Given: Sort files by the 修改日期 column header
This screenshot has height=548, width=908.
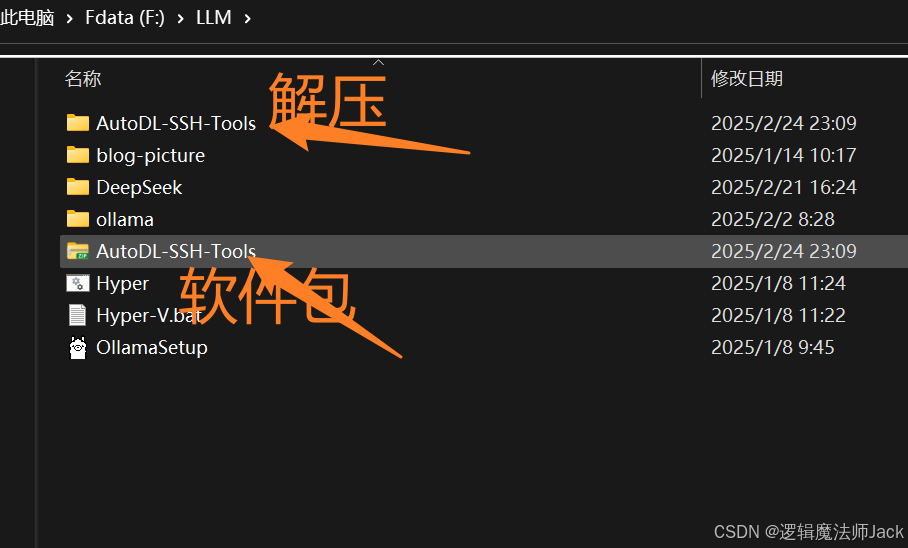Looking at the screenshot, I should pyautogui.click(x=746, y=78).
